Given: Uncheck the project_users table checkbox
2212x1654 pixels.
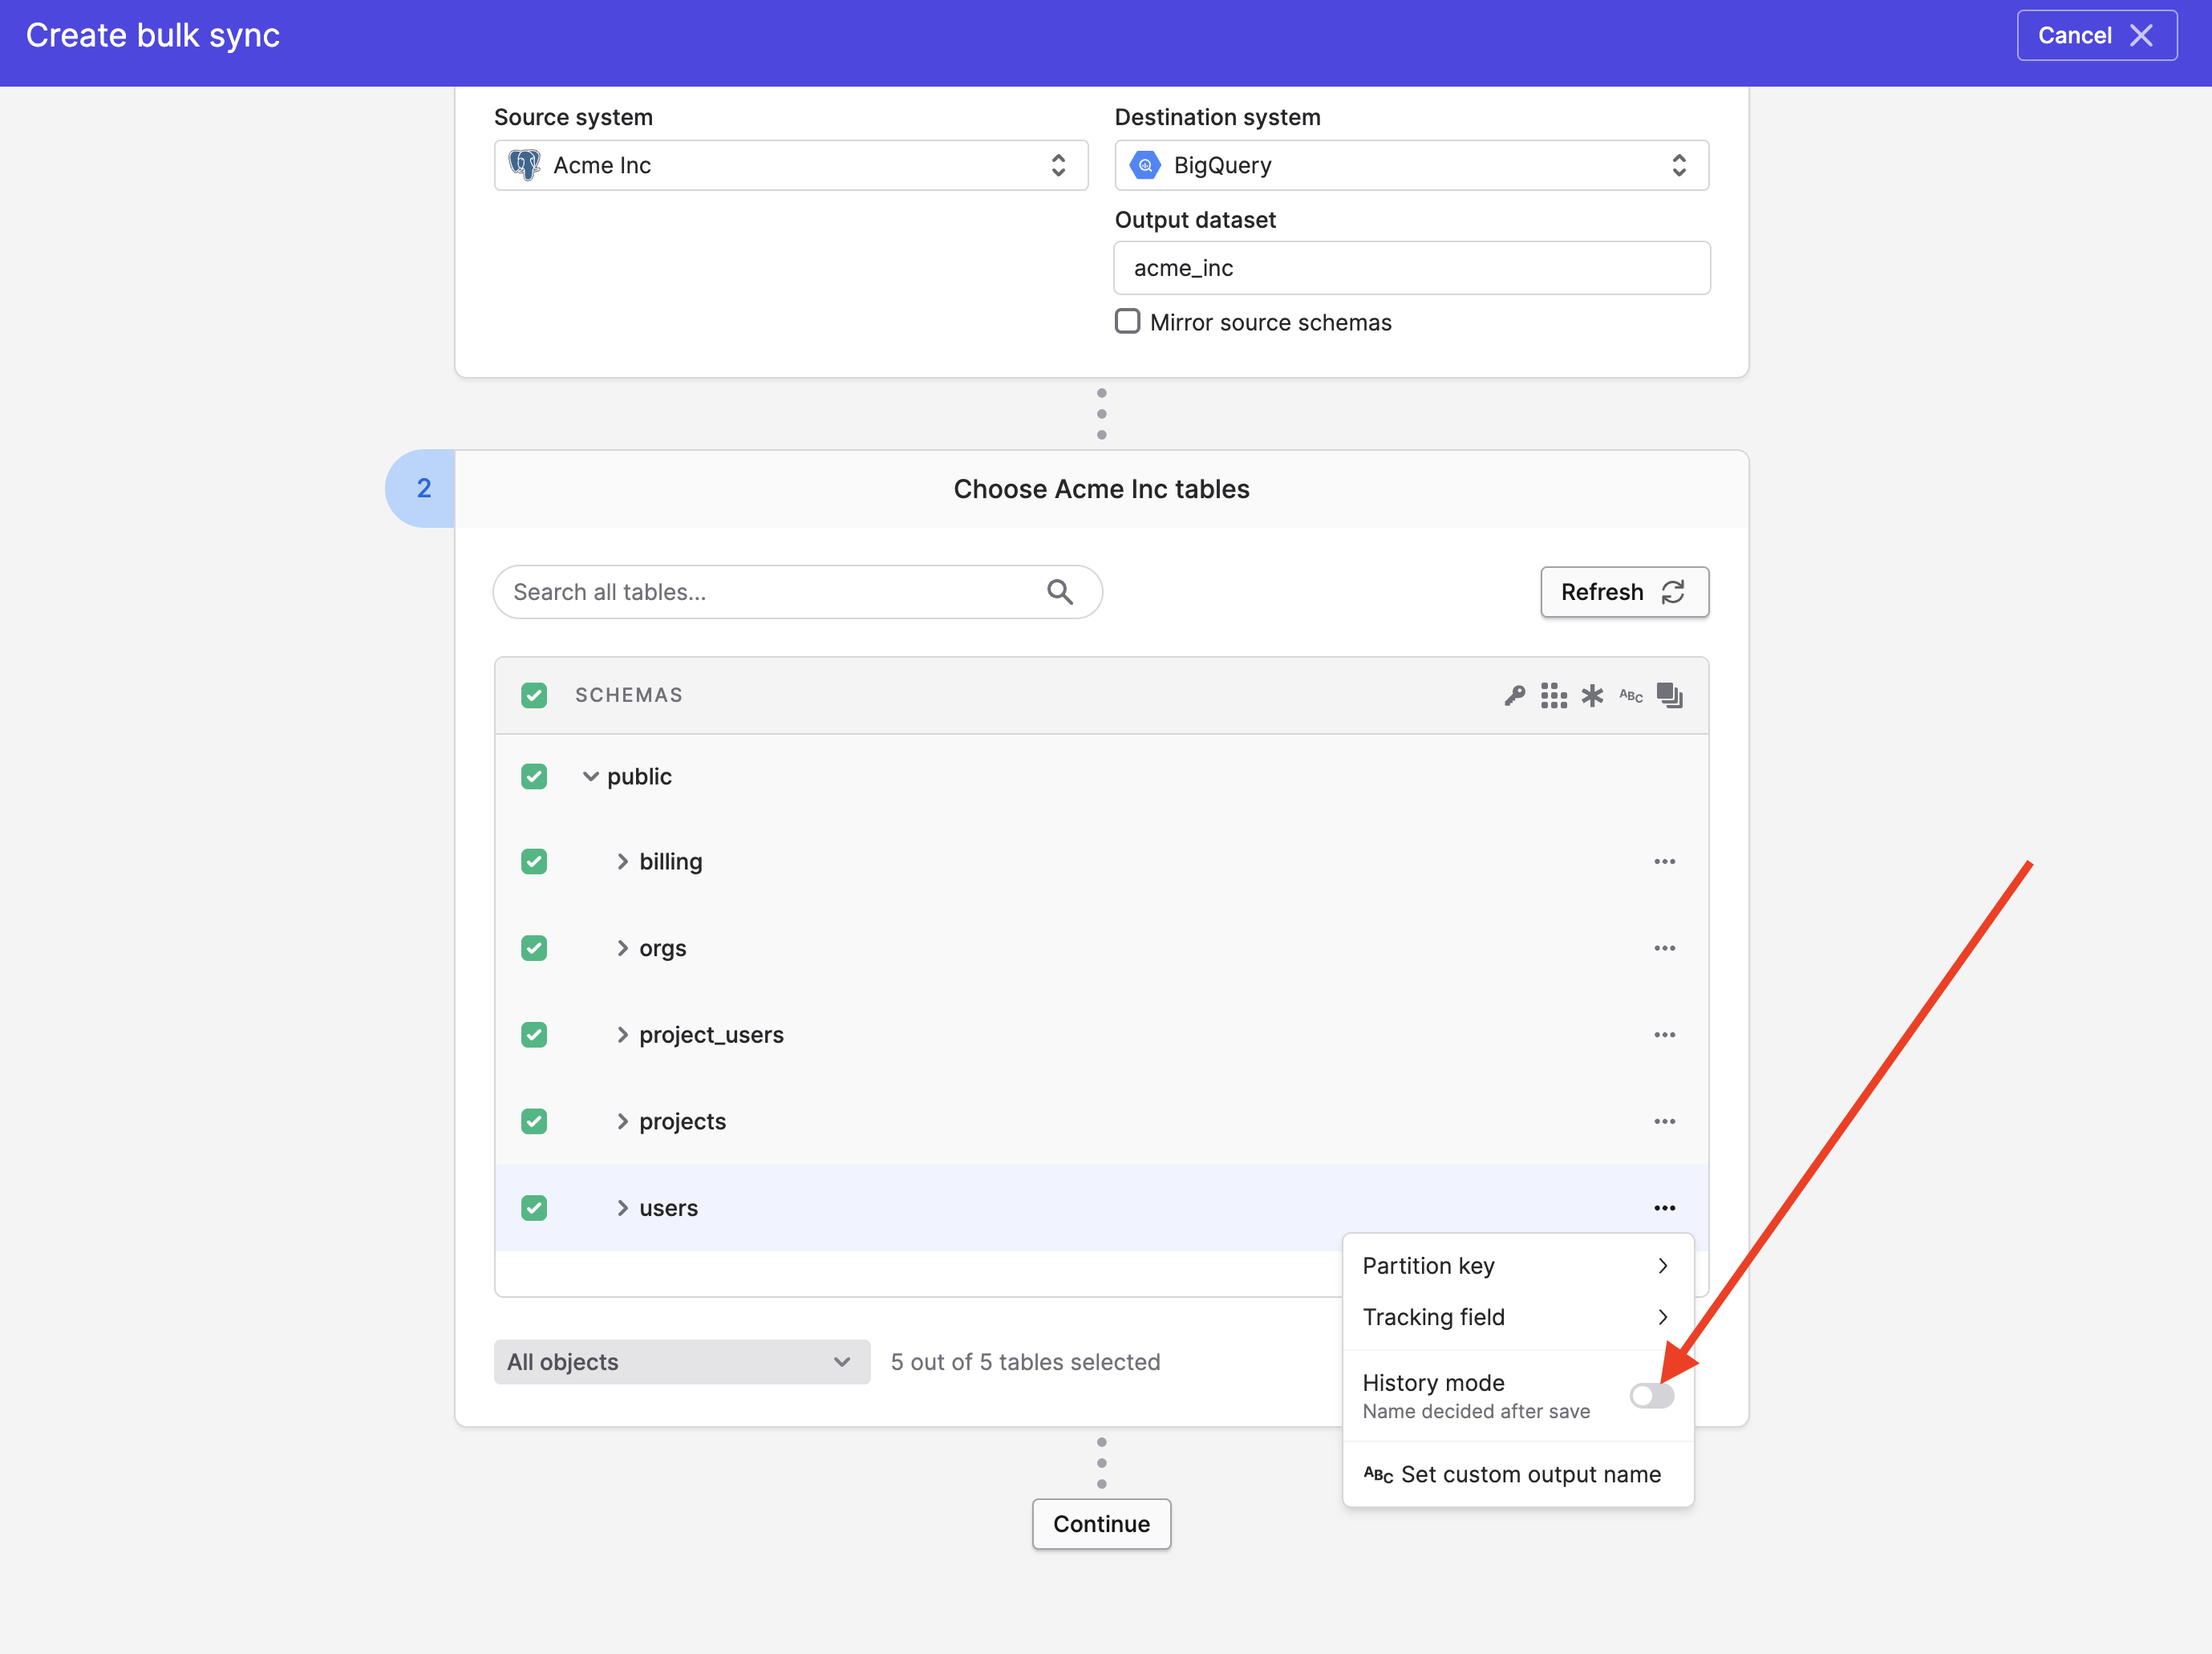Looking at the screenshot, I should click(x=534, y=1035).
